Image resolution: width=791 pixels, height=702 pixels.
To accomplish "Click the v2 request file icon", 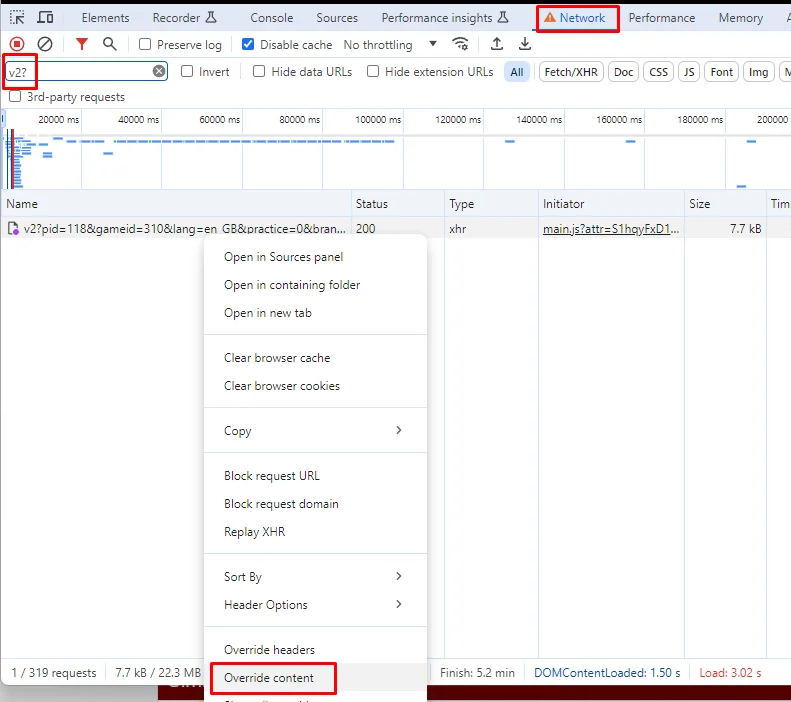I will 13,229.
